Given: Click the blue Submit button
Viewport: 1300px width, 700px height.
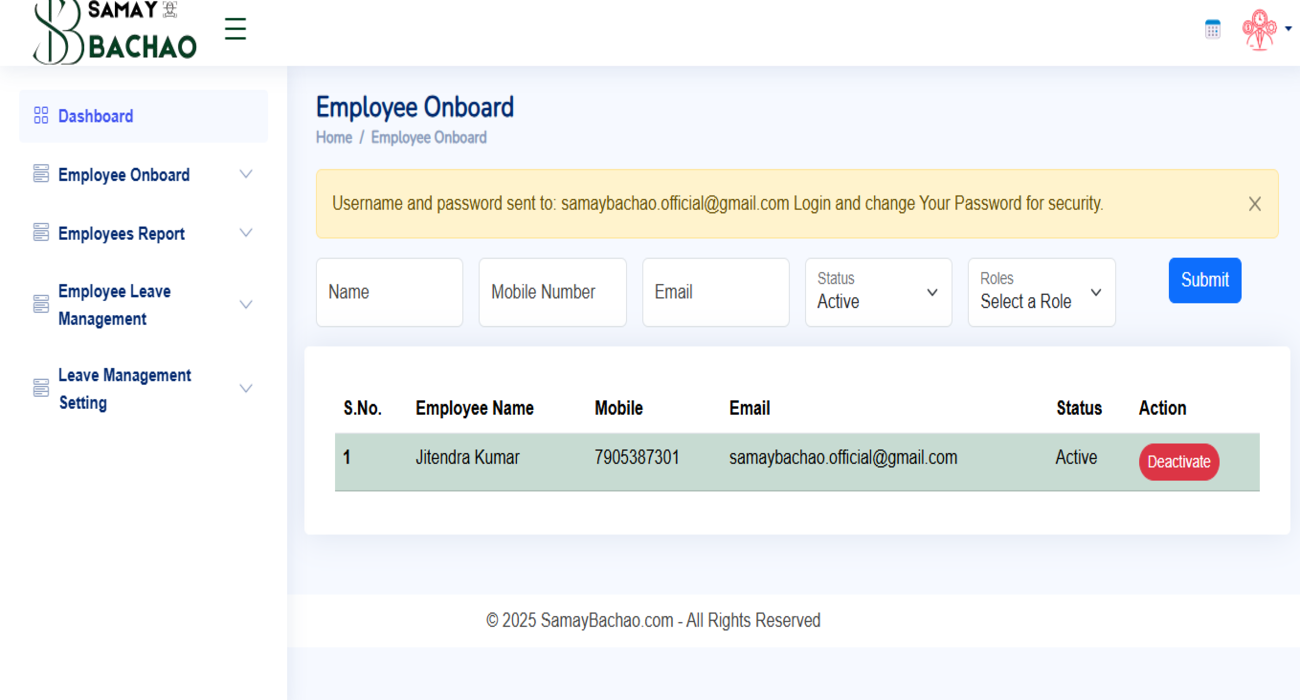Looking at the screenshot, I should pos(1204,280).
